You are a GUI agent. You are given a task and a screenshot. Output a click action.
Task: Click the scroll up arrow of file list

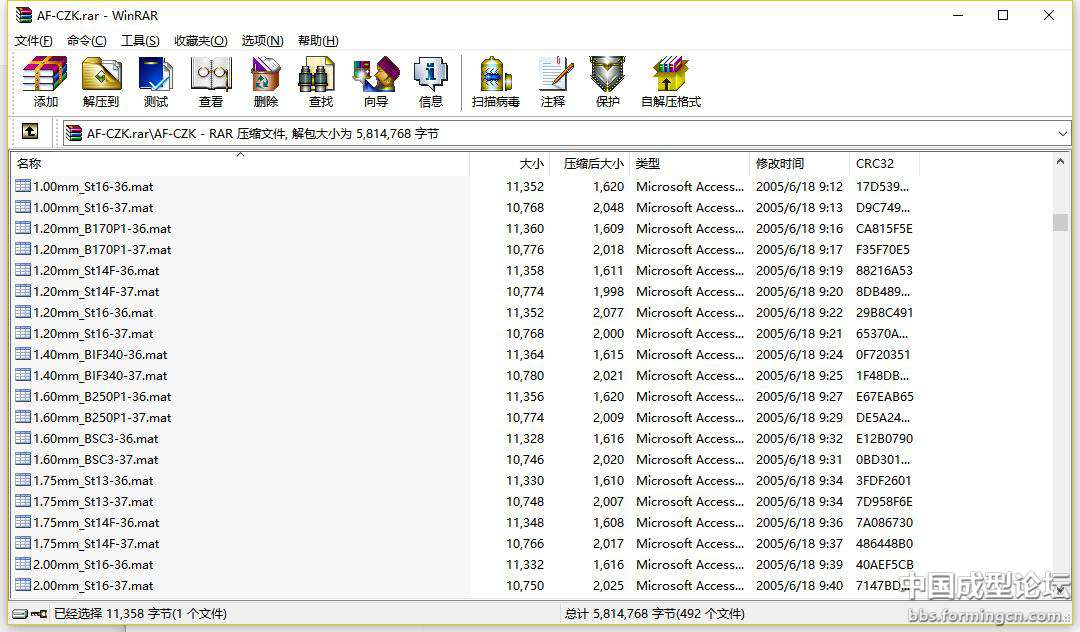pos(1060,162)
